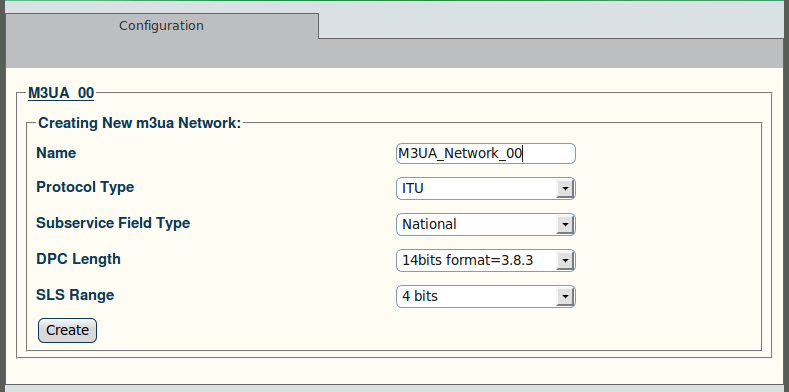Click the arrow button of the ITU combo box

pos(565,189)
